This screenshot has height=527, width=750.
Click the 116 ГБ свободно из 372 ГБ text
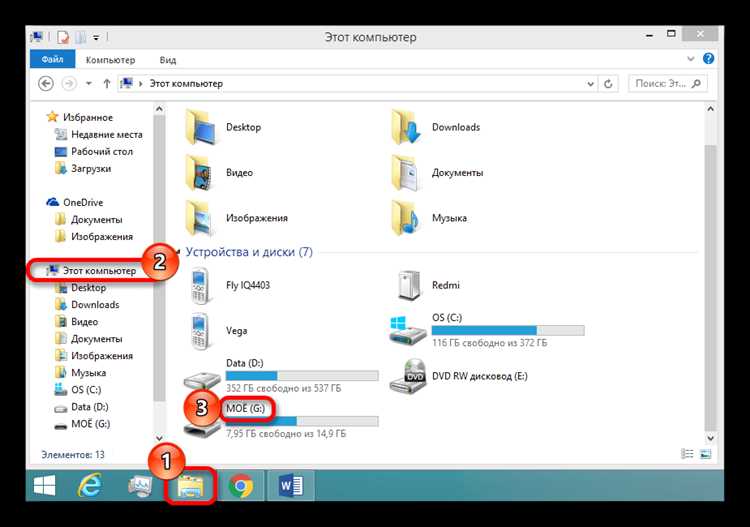point(489,343)
